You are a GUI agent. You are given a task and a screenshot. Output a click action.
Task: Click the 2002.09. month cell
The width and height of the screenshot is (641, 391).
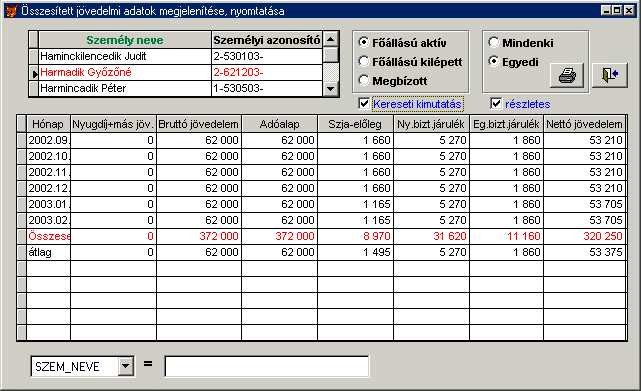[x=48, y=140]
